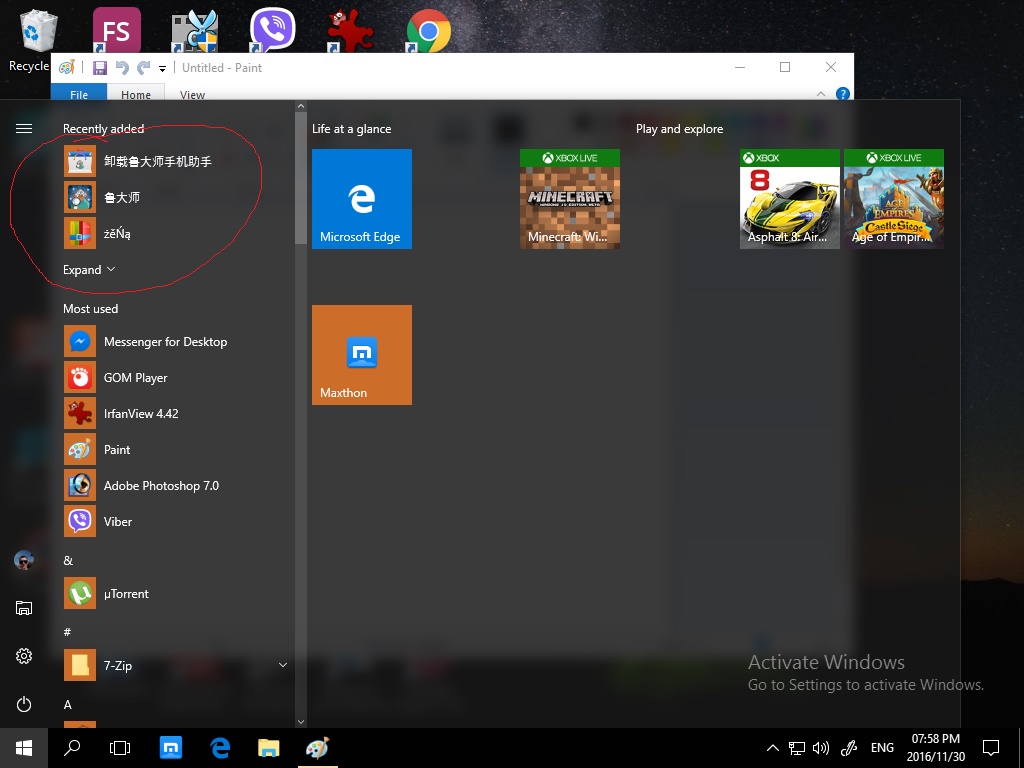Viewport: 1024px width, 768px height.
Task: Show hidden icons in system tray
Action: click(x=773, y=748)
